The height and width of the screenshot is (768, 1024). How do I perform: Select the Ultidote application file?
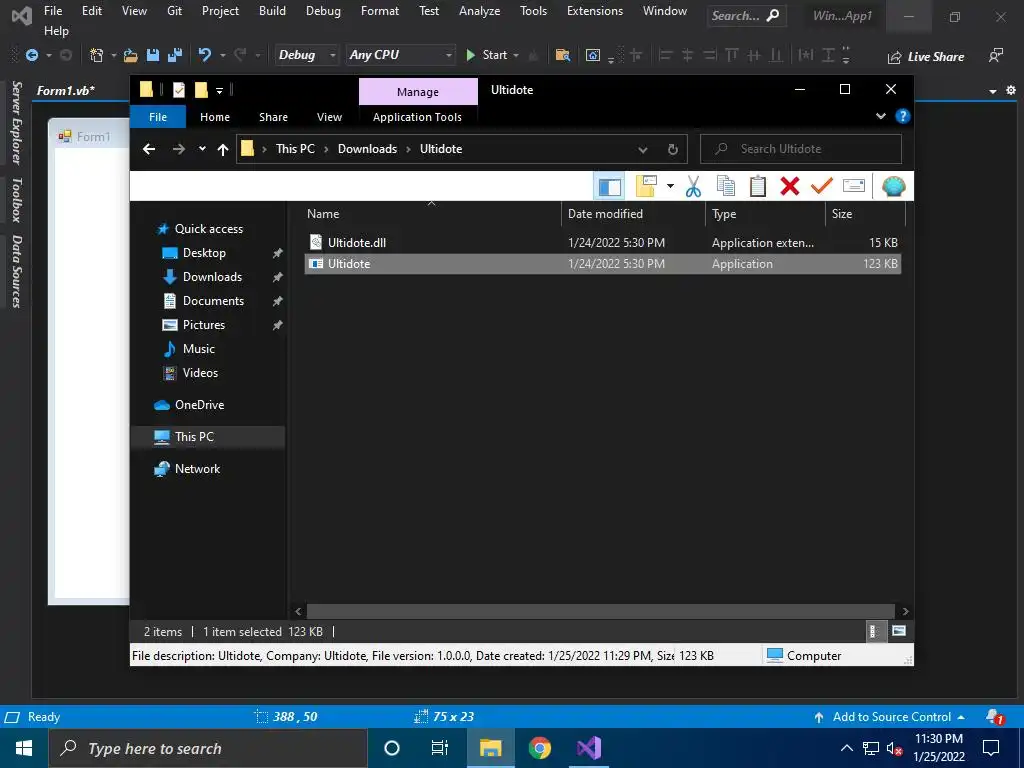point(603,264)
